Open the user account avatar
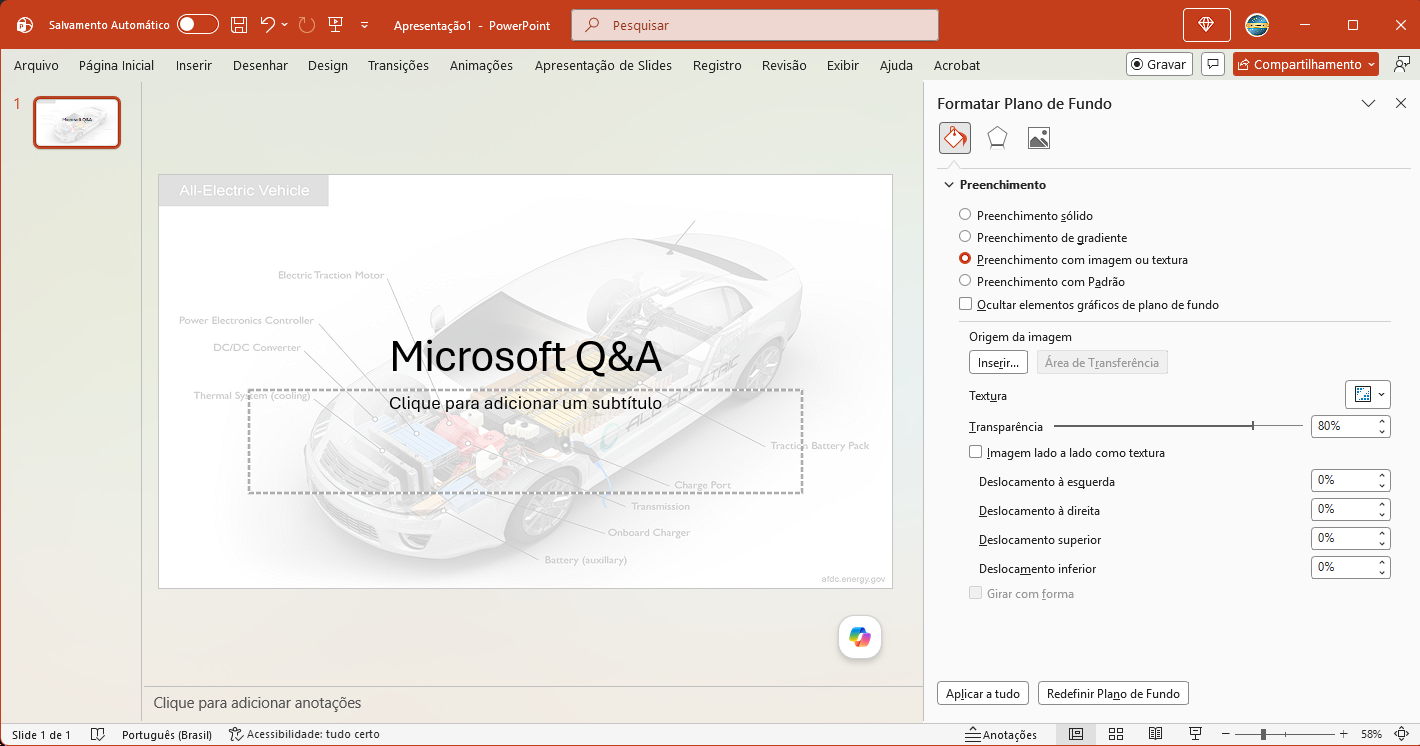The height and width of the screenshot is (746, 1420). (1257, 25)
